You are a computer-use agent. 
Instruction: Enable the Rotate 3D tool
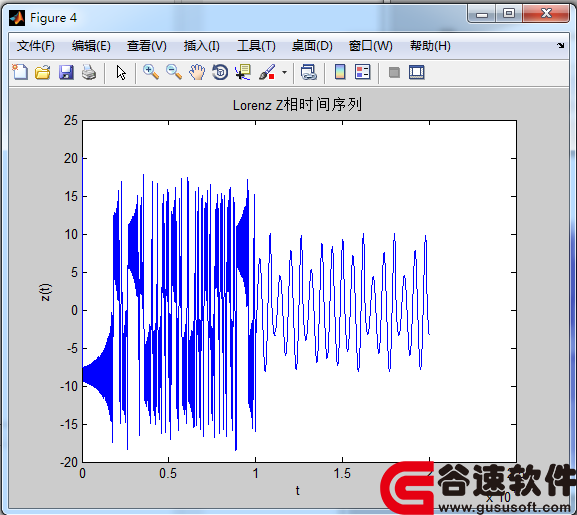220,72
